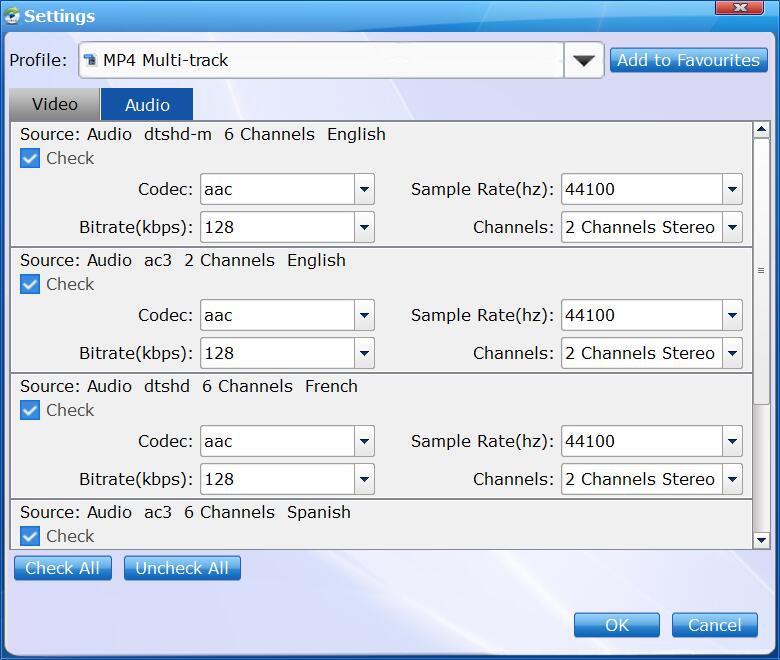Select the Audio tab
This screenshot has width=780, height=660.
147,104
